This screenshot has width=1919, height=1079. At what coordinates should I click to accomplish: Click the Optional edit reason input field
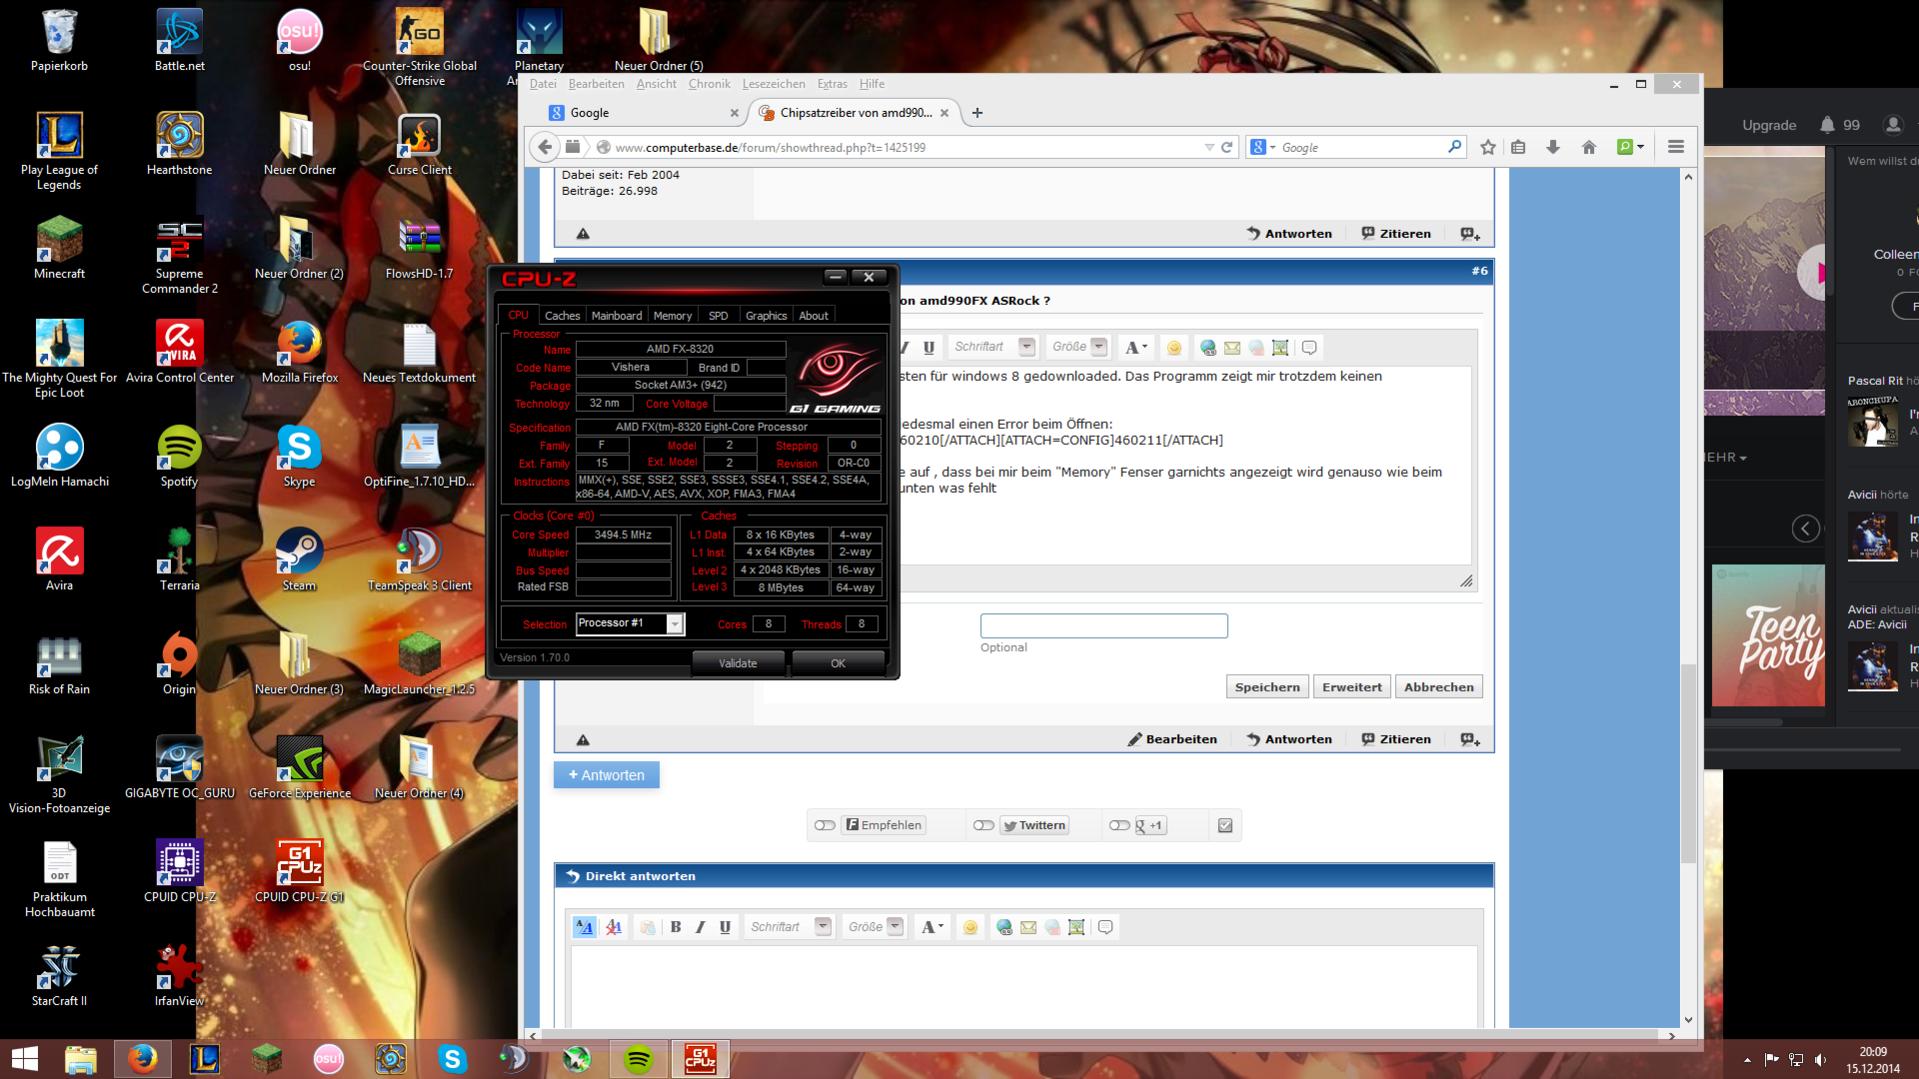[x=1104, y=626]
